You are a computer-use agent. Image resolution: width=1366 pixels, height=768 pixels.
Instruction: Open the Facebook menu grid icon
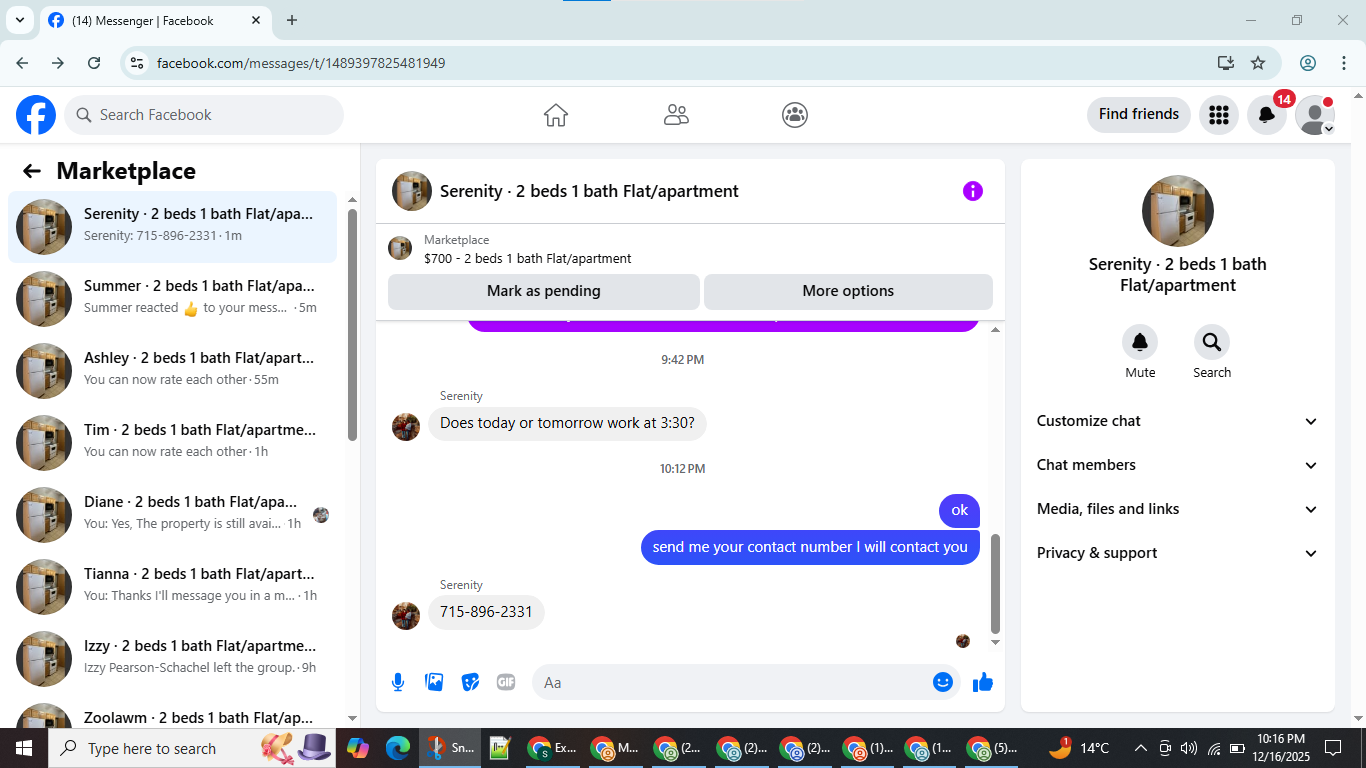(1218, 115)
